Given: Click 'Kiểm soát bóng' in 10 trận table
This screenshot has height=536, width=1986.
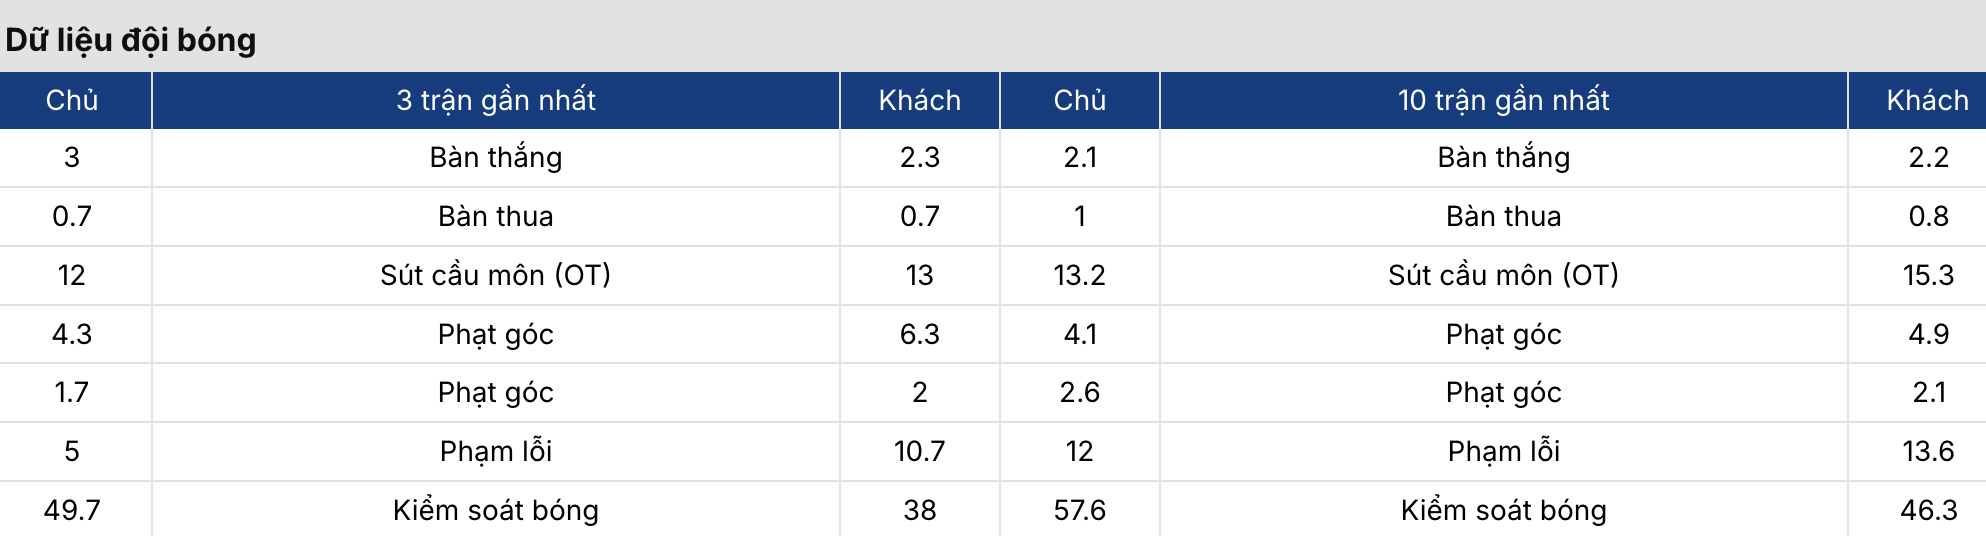Looking at the screenshot, I should point(1504,510).
